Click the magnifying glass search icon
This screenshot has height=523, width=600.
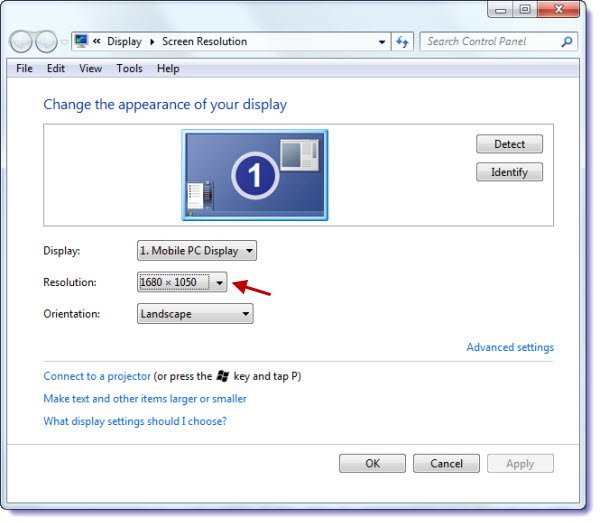pyautogui.click(x=567, y=41)
